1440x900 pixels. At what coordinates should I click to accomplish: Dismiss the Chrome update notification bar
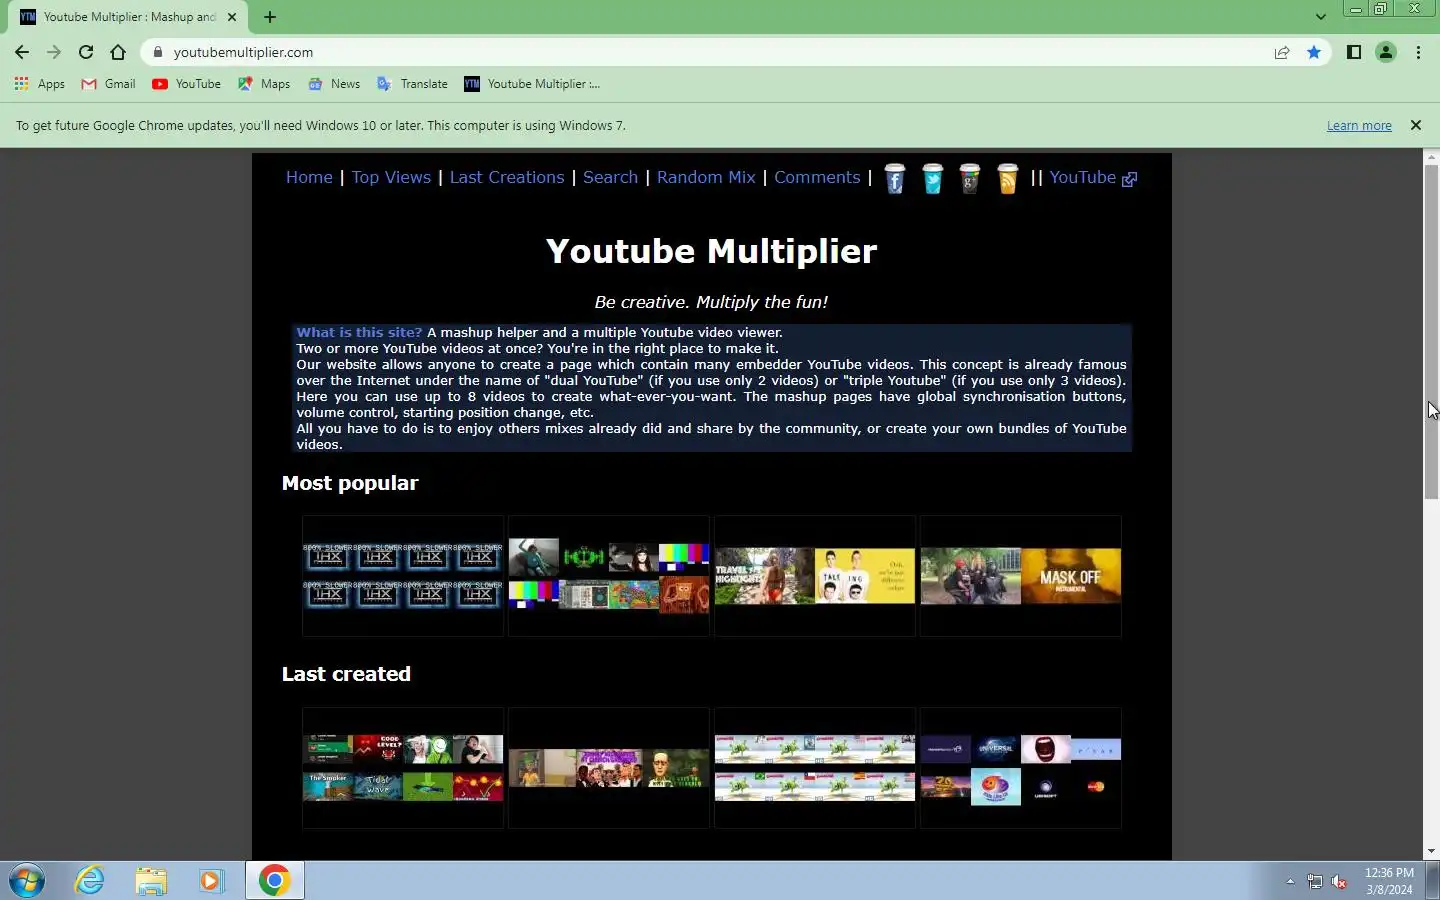point(1416,125)
